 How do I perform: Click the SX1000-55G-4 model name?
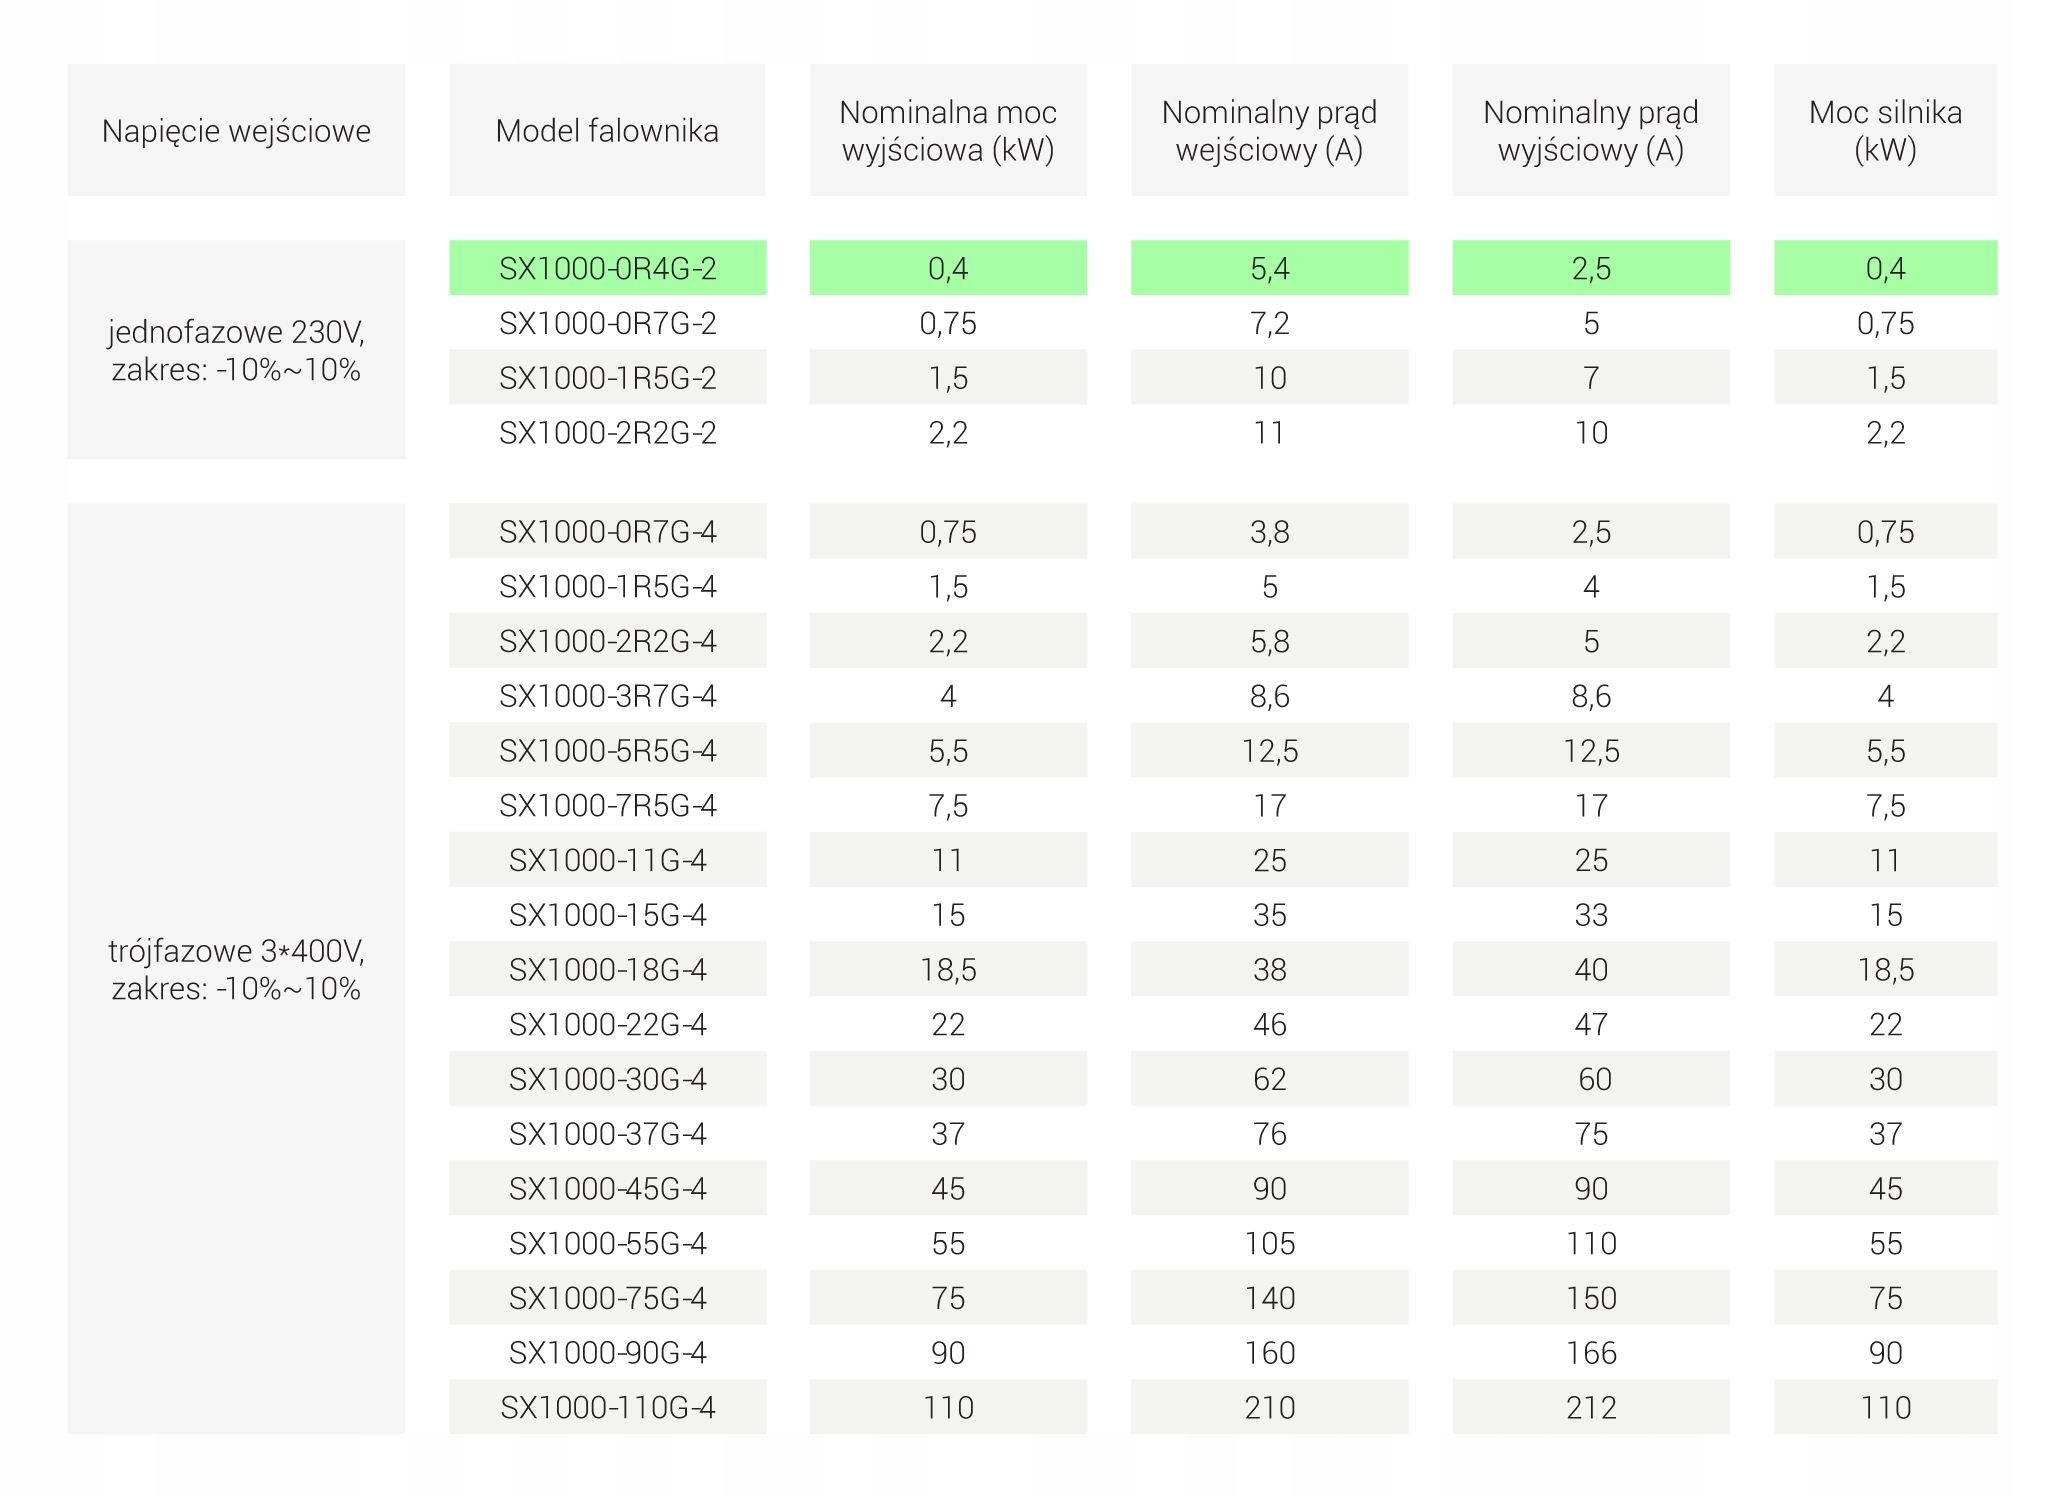pos(607,1243)
